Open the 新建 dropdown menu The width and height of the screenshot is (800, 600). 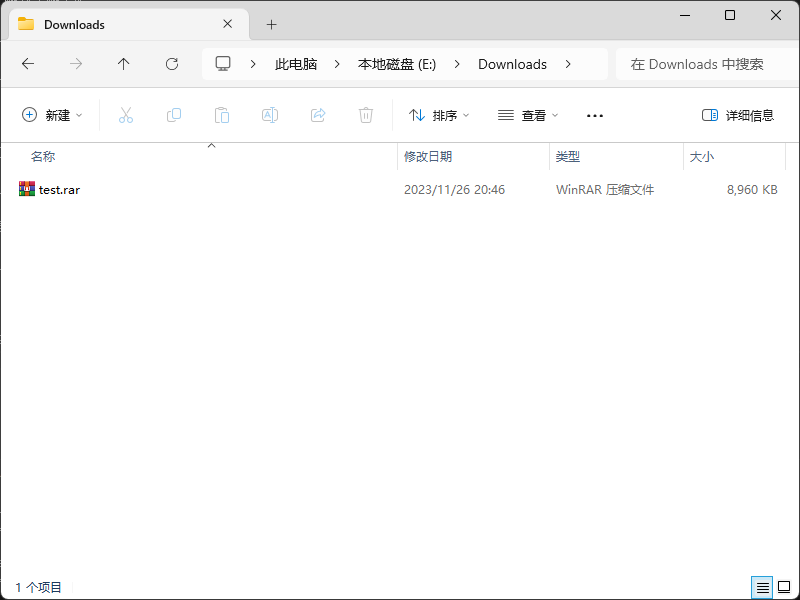(52, 115)
